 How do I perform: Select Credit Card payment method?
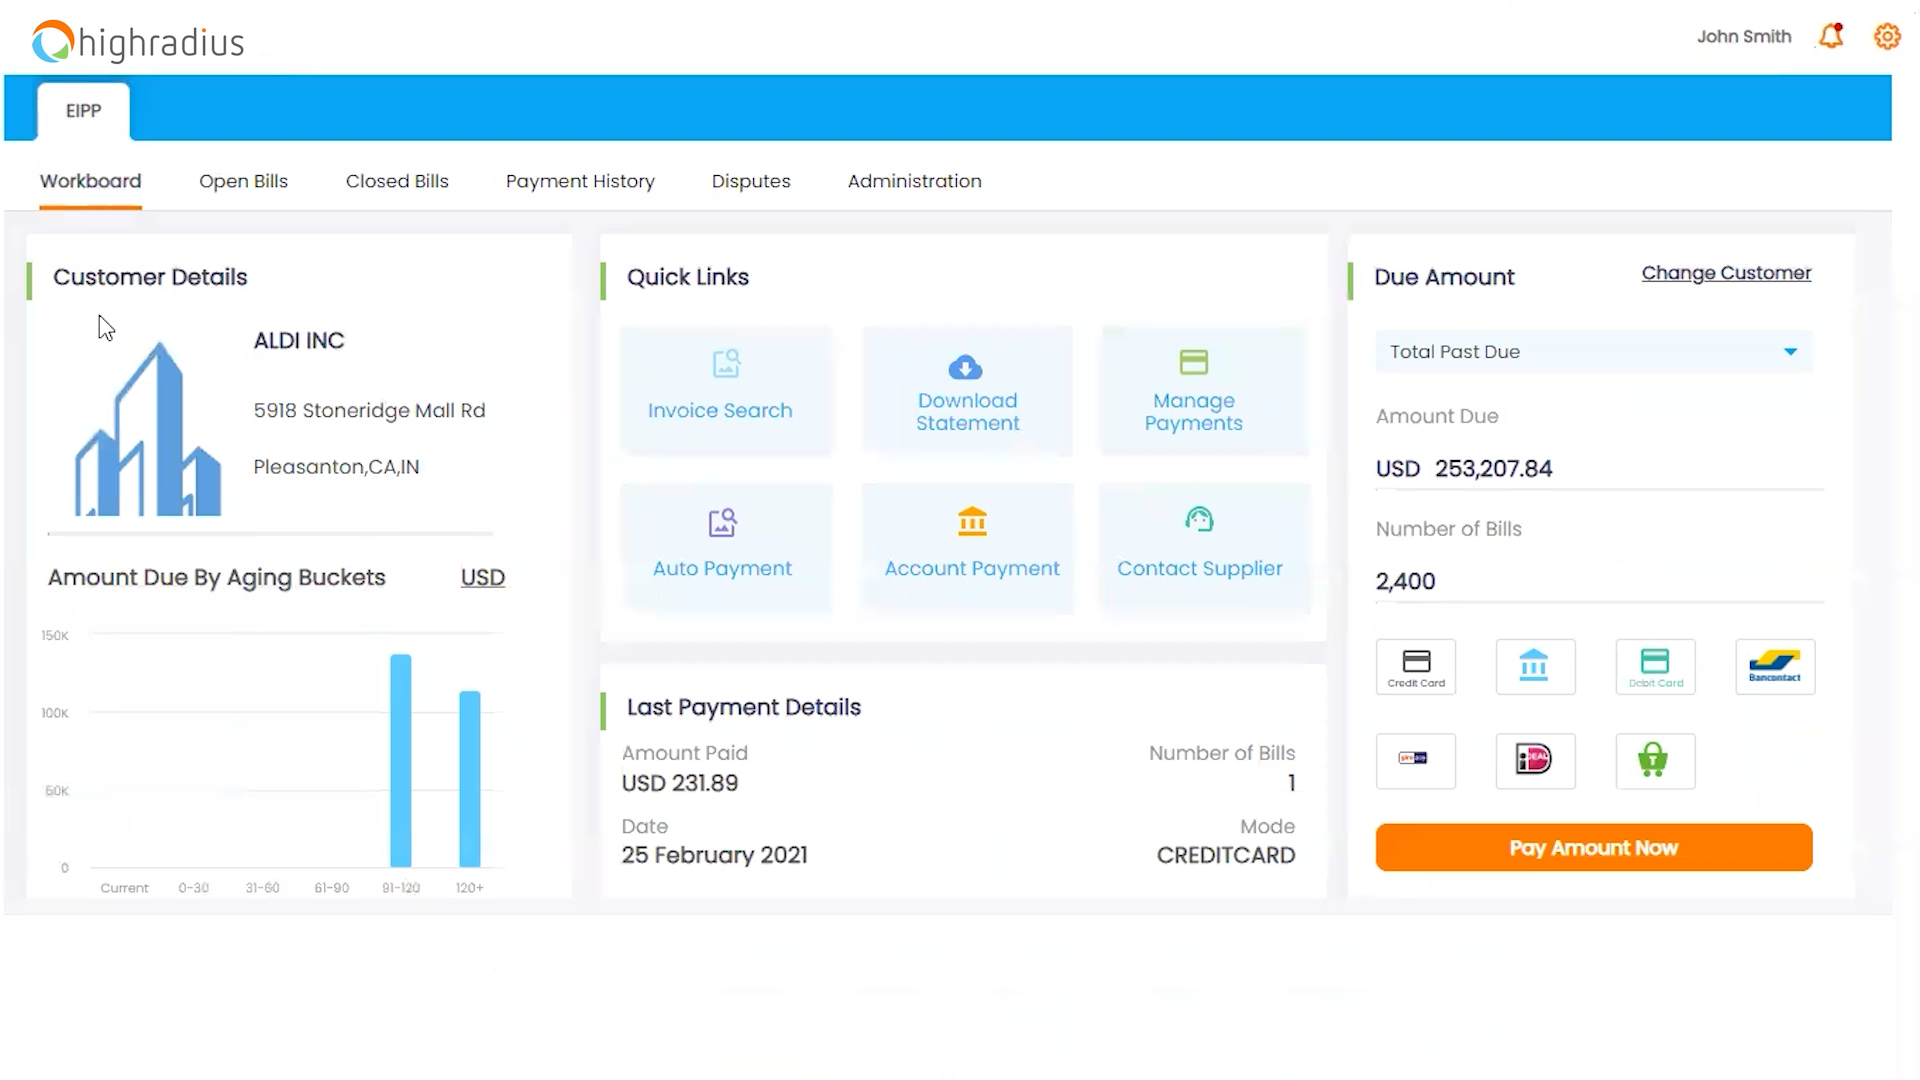1416,667
